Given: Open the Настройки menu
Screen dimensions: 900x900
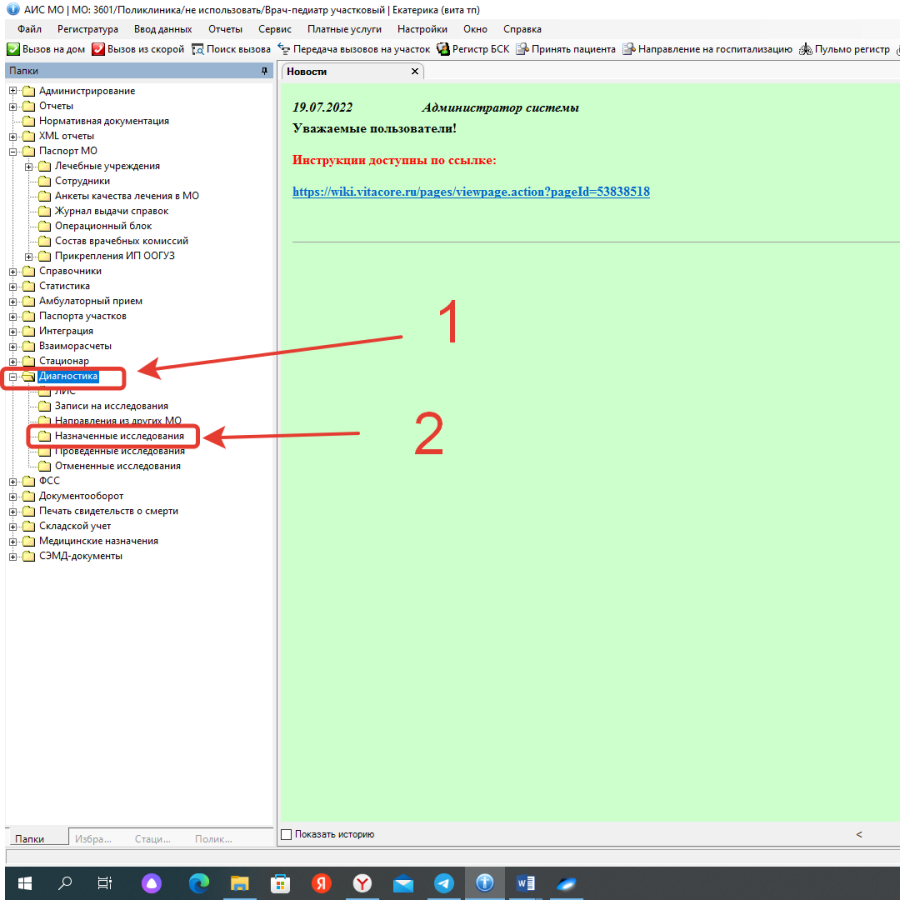Looking at the screenshot, I should tap(422, 29).
